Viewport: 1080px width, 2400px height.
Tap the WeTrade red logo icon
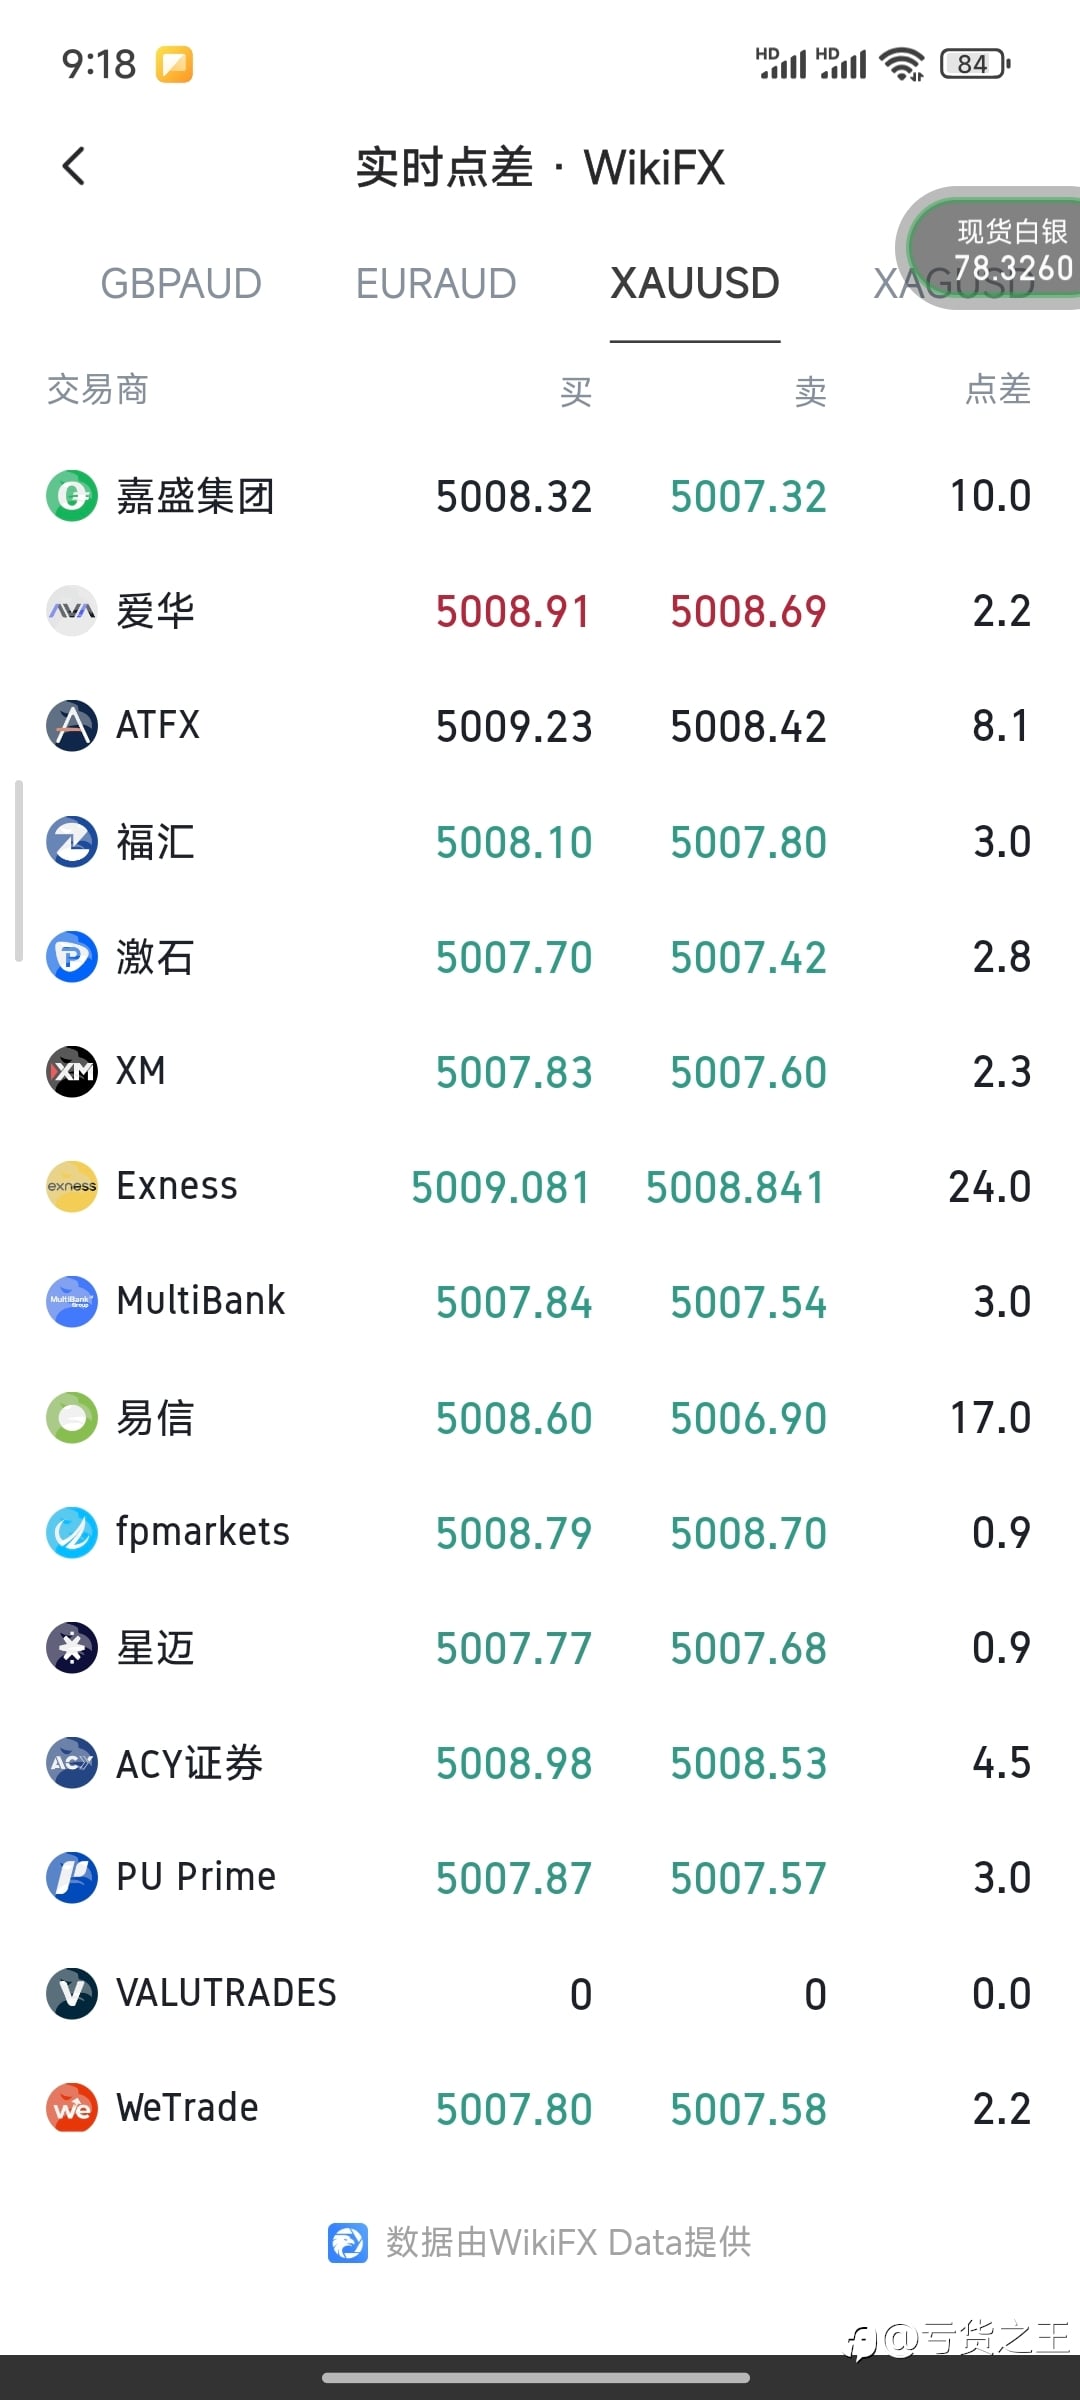click(x=72, y=2108)
